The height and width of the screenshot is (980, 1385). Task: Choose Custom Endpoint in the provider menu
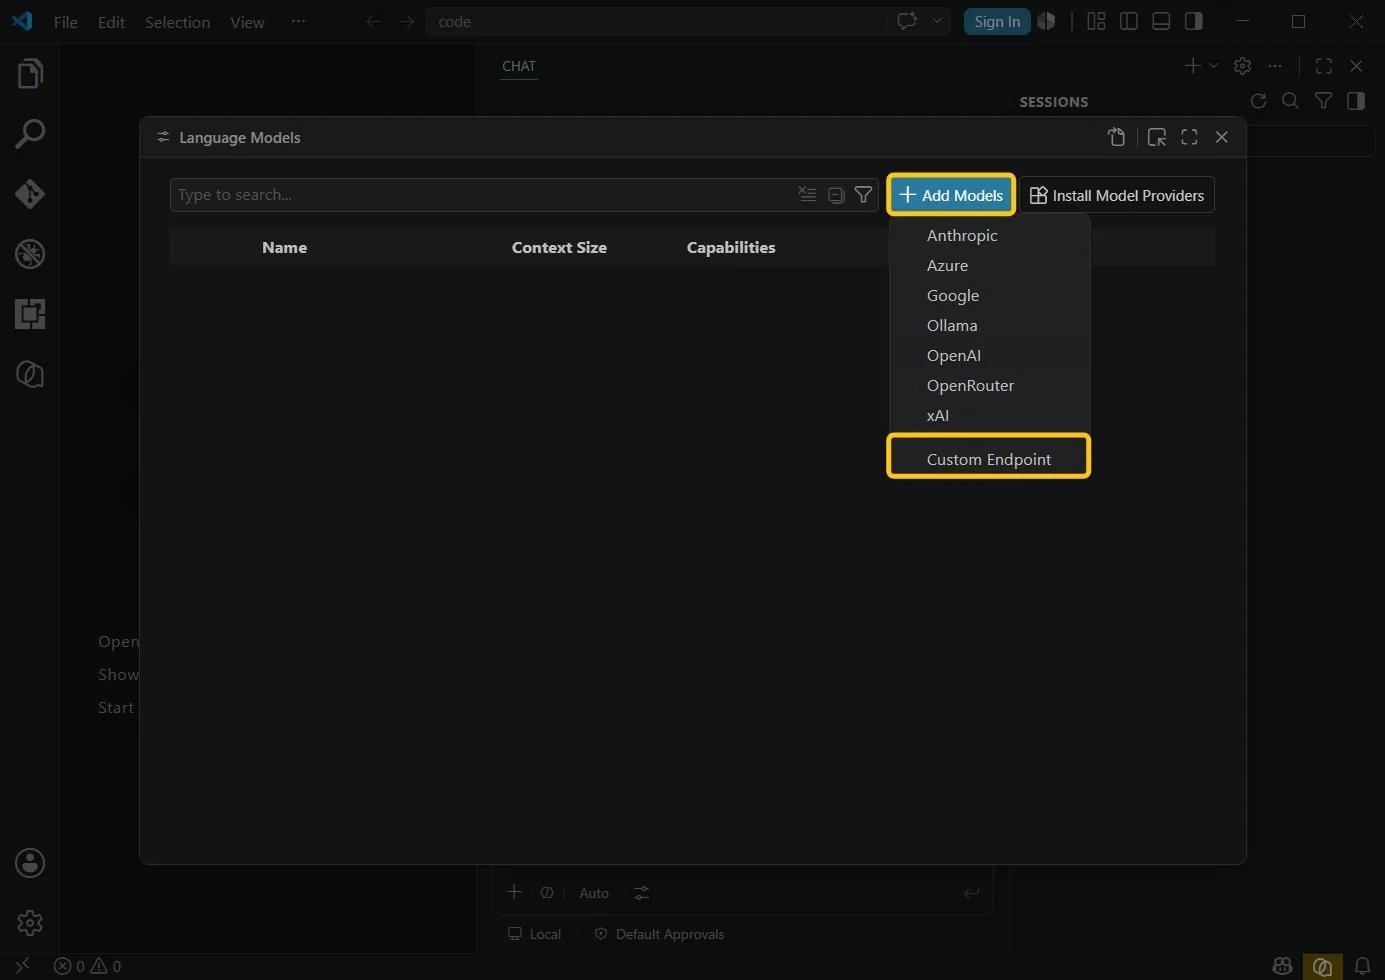tap(989, 459)
